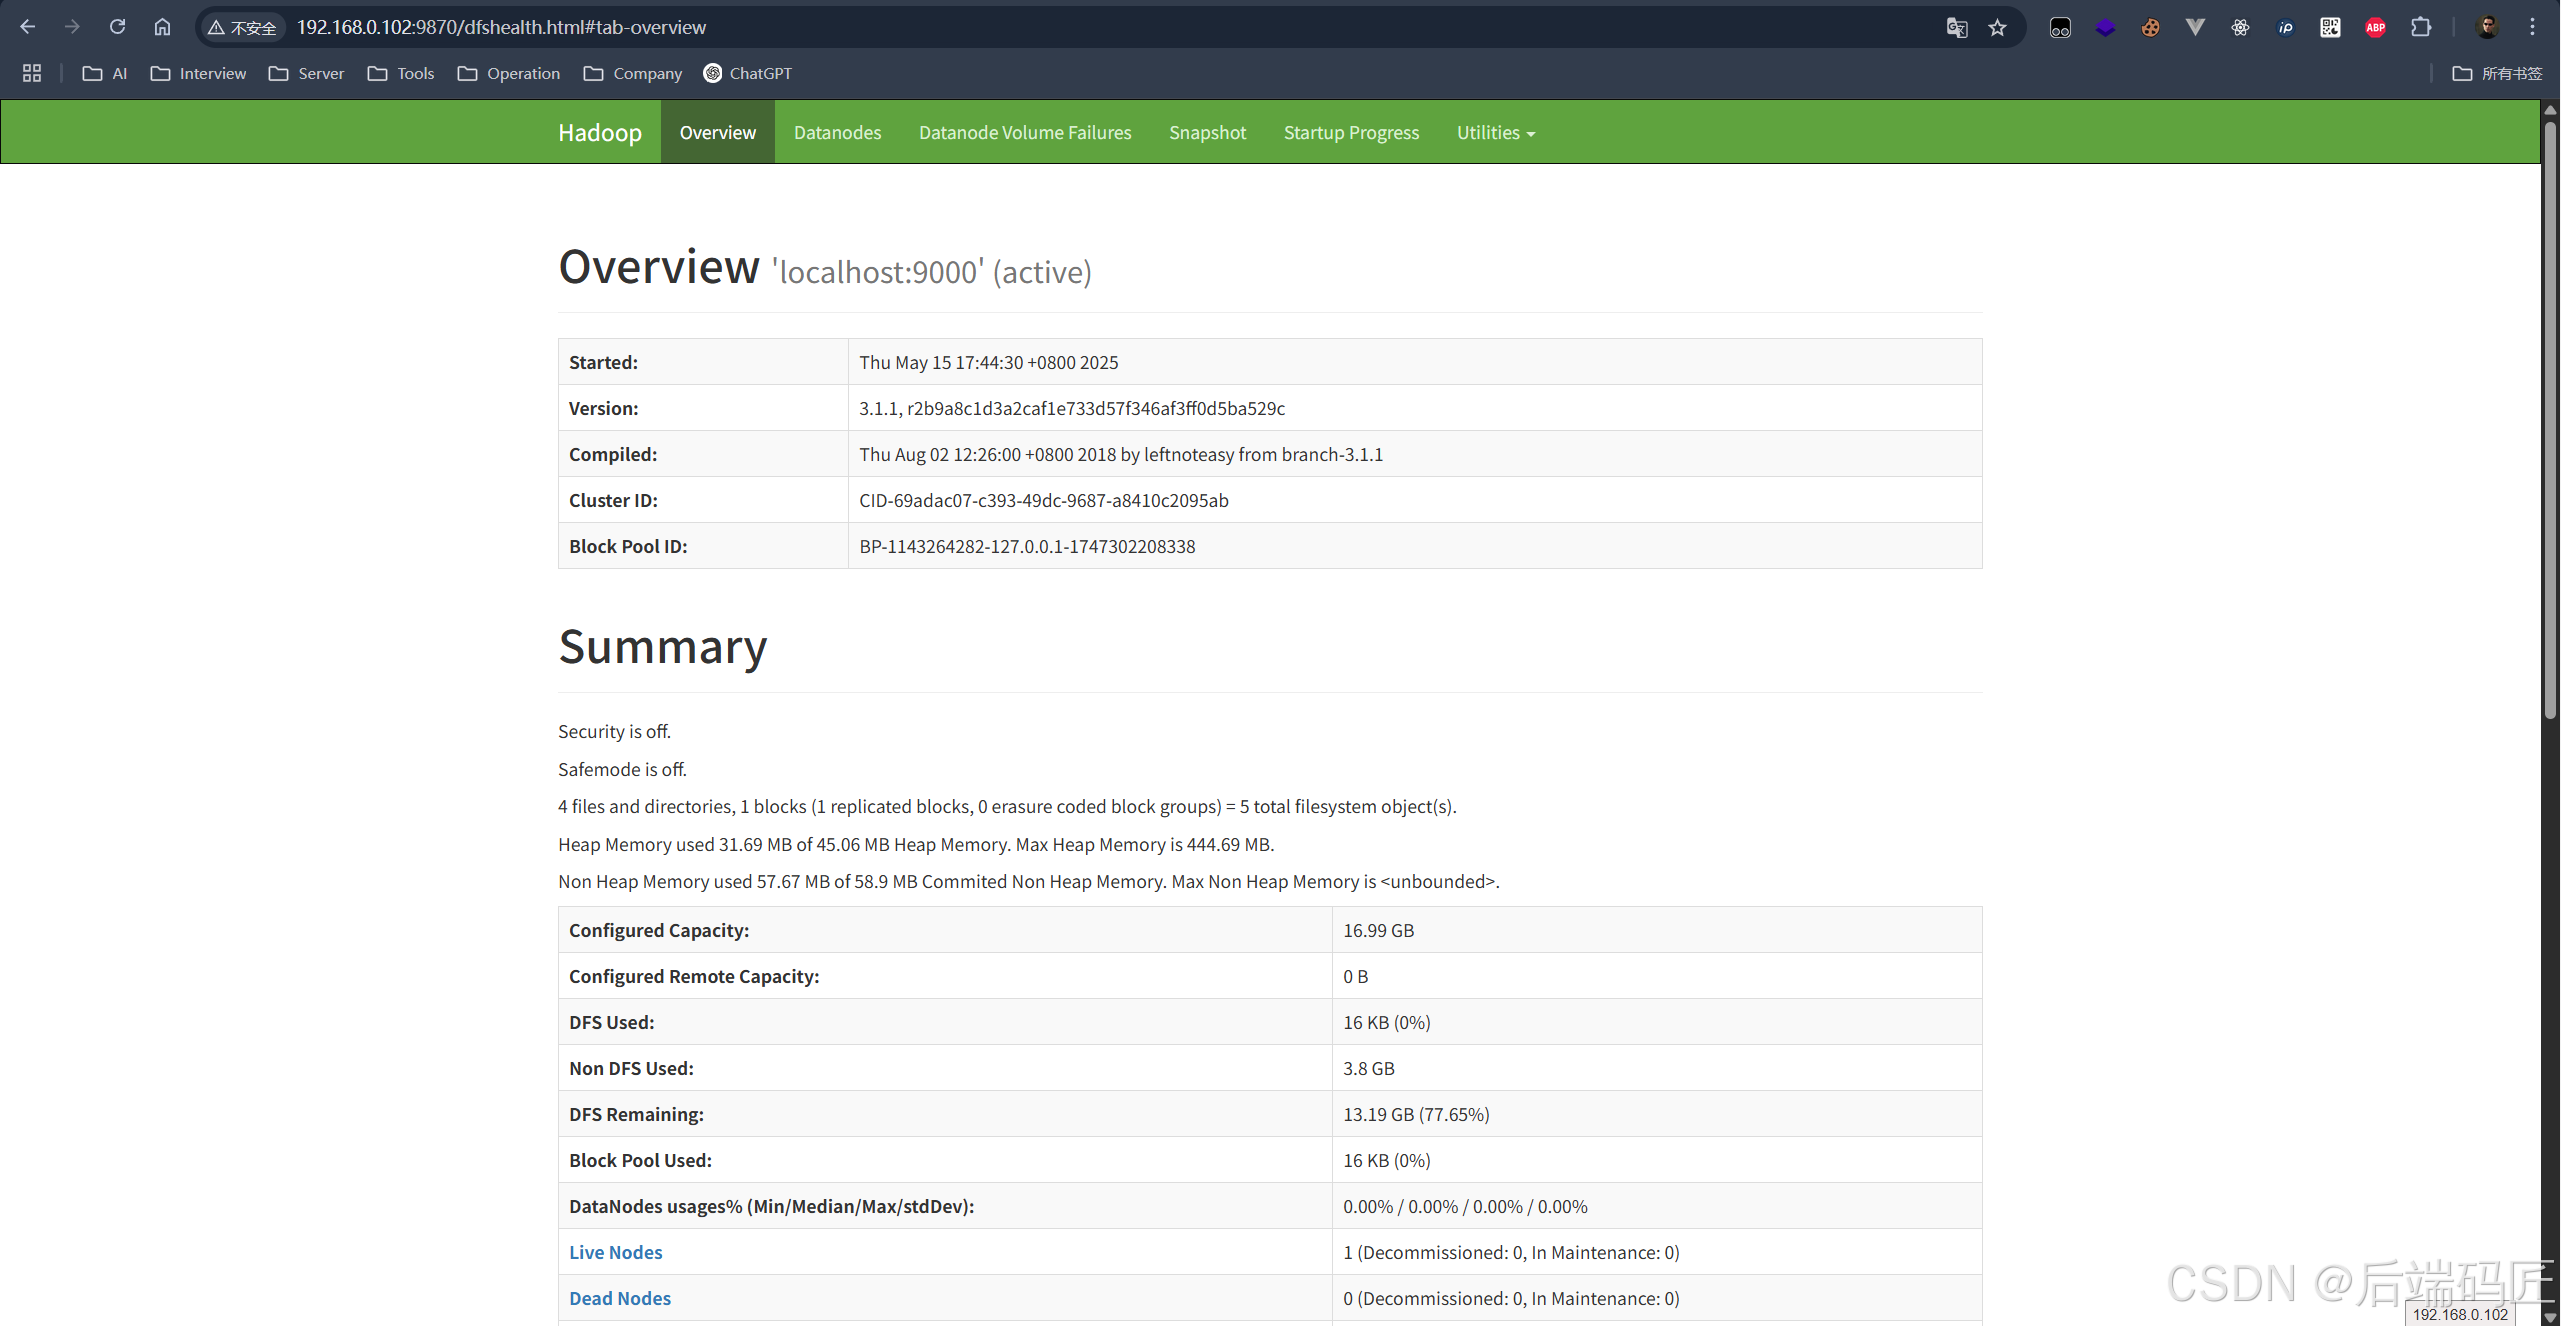The image size is (2561, 1326).
Task: Go to the Datanode Volume Failures tab
Action: click(x=1025, y=133)
